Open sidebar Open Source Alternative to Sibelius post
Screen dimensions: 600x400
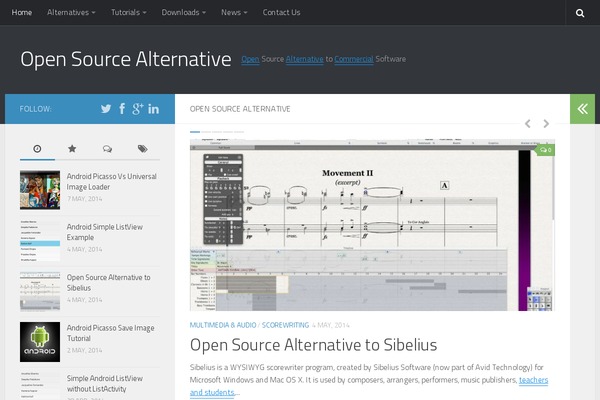[x=109, y=282]
